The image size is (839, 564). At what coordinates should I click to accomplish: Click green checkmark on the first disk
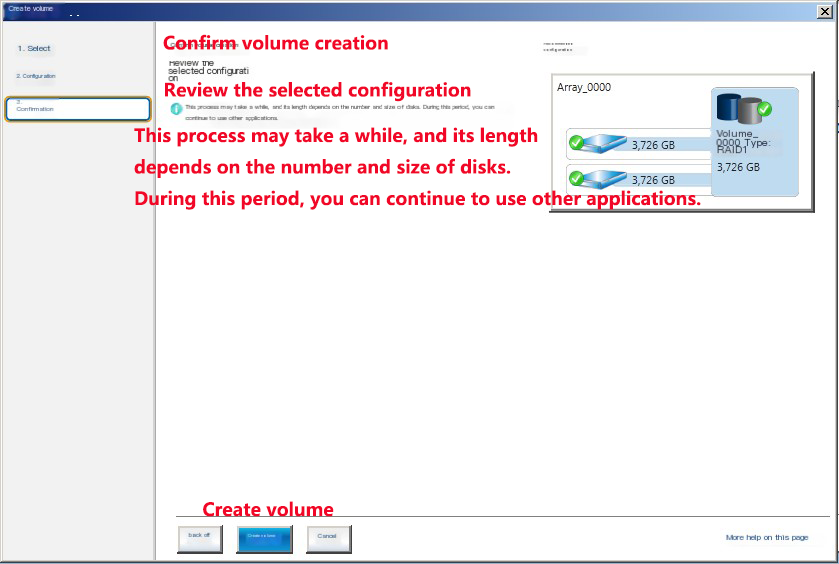pos(576,142)
